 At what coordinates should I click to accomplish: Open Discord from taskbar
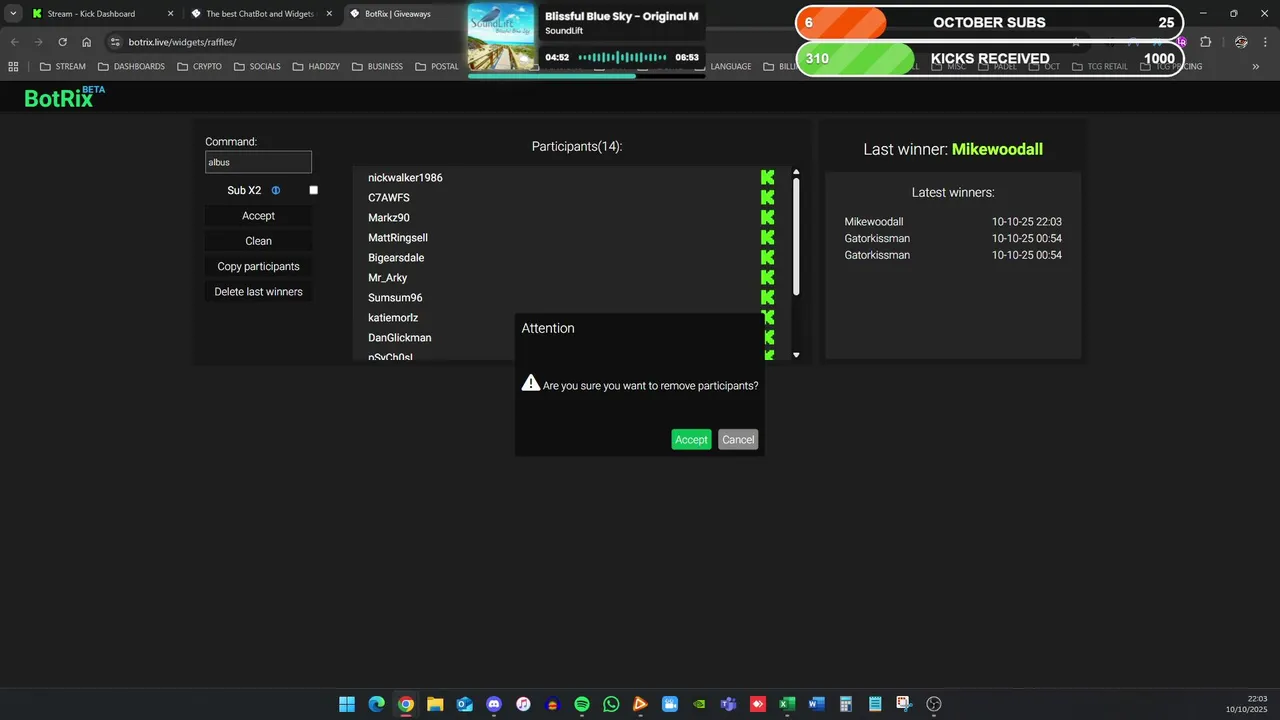pos(494,704)
